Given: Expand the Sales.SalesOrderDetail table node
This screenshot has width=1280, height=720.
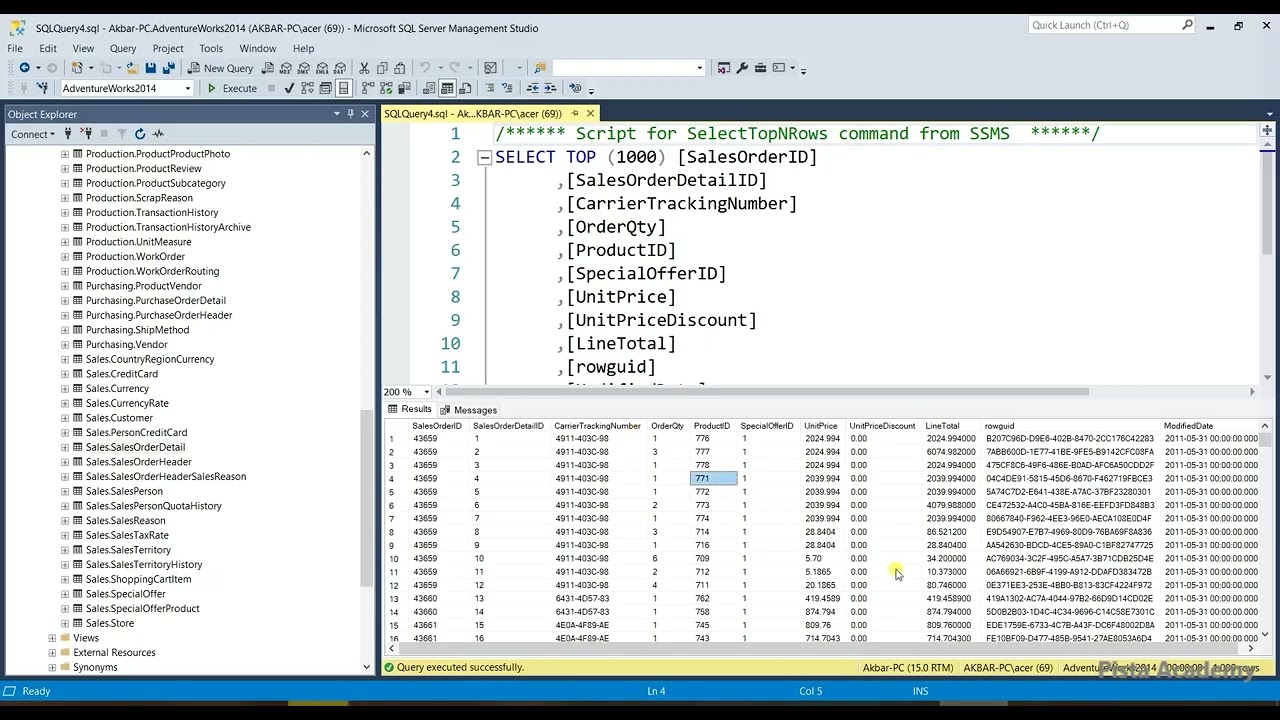Looking at the screenshot, I should (65, 447).
